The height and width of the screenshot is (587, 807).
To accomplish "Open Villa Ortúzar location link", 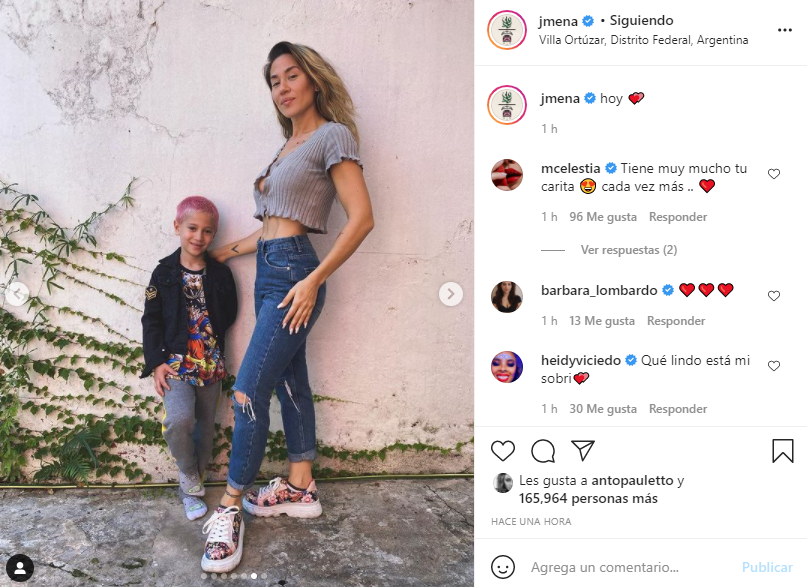I will 643,40.
